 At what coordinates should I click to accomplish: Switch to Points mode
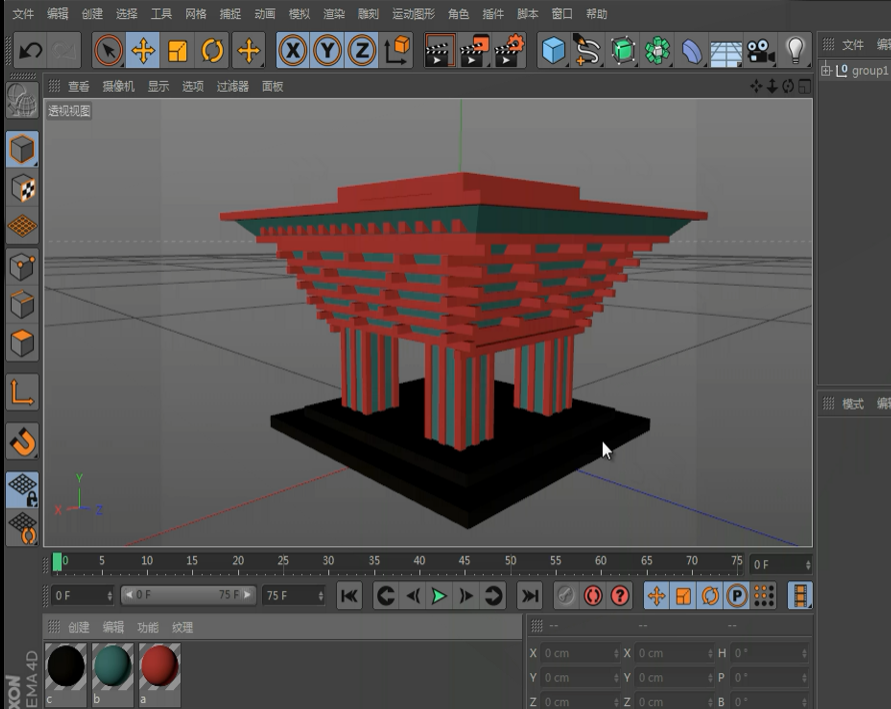[22, 266]
